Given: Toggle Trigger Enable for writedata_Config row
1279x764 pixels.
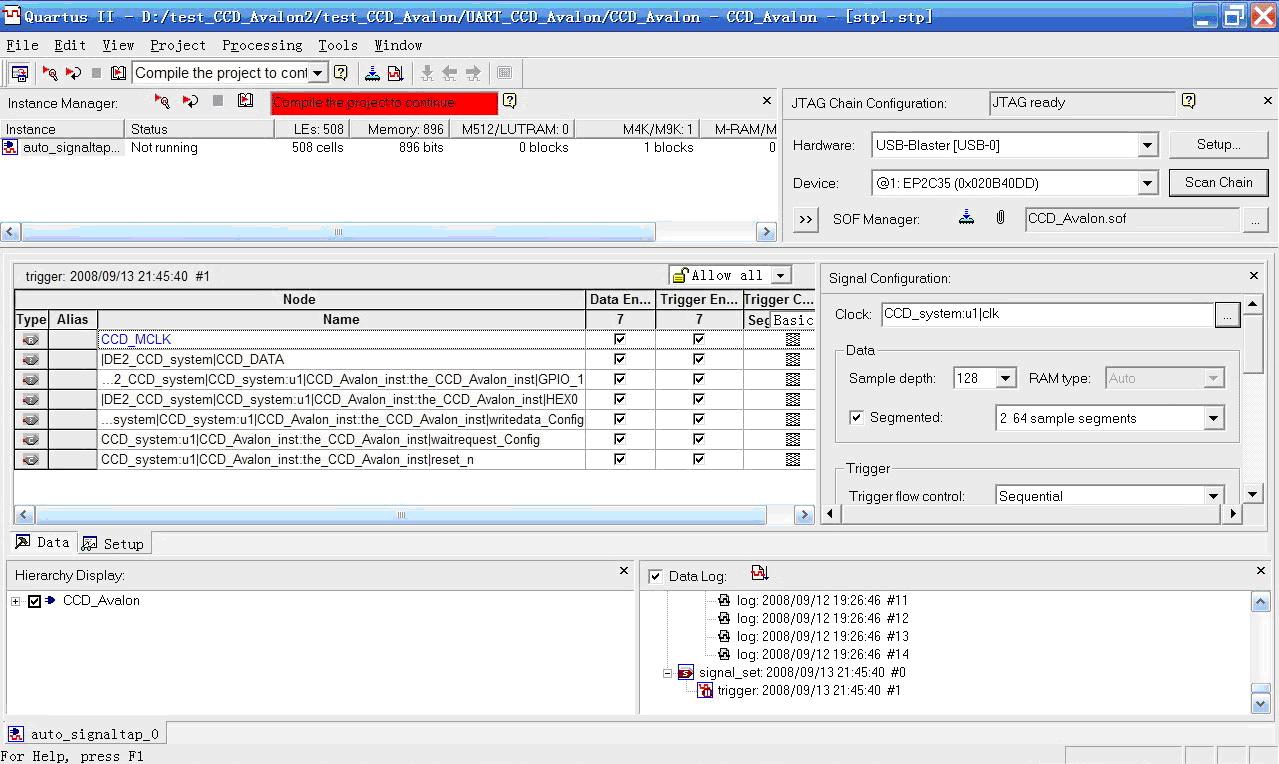Looking at the screenshot, I should coord(699,419).
